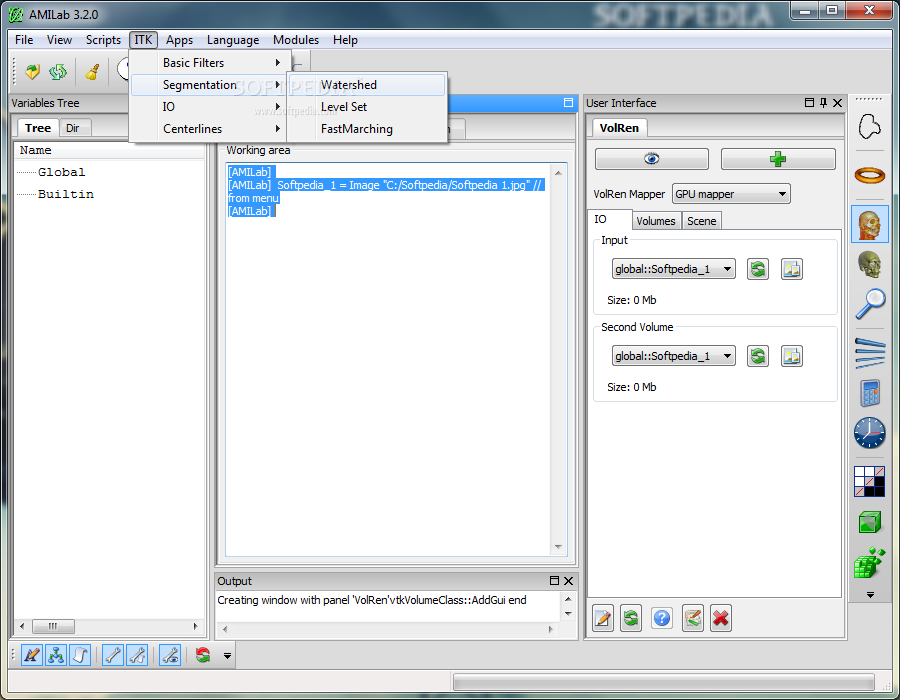Screen dimensions: 900x700
Task: Select the Global tree node
Action: (61, 172)
